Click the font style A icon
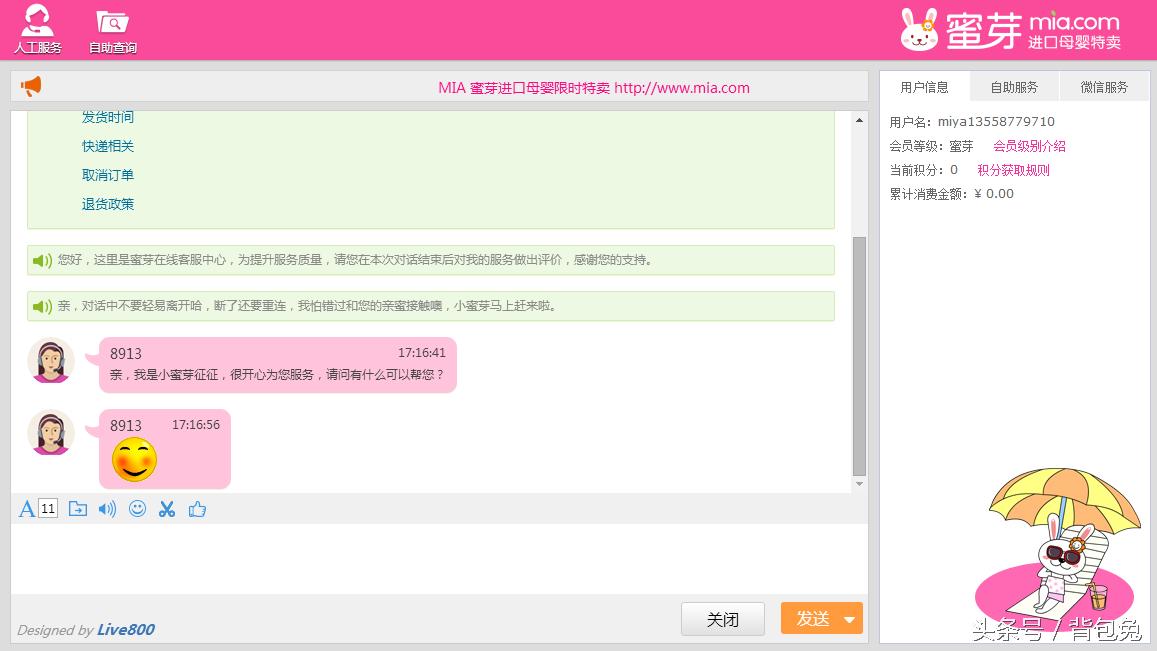The height and width of the screenshot is (651, 1157). coord(27,509)
